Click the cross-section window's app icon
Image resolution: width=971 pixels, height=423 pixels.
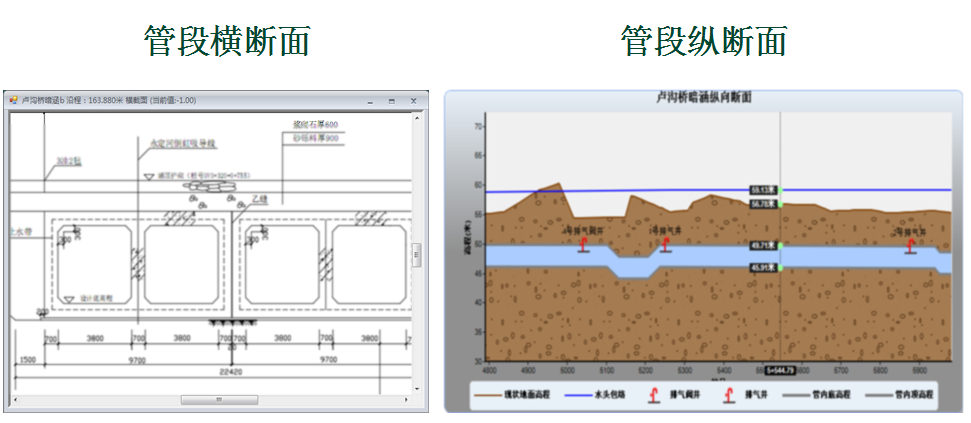pos(14,100)
